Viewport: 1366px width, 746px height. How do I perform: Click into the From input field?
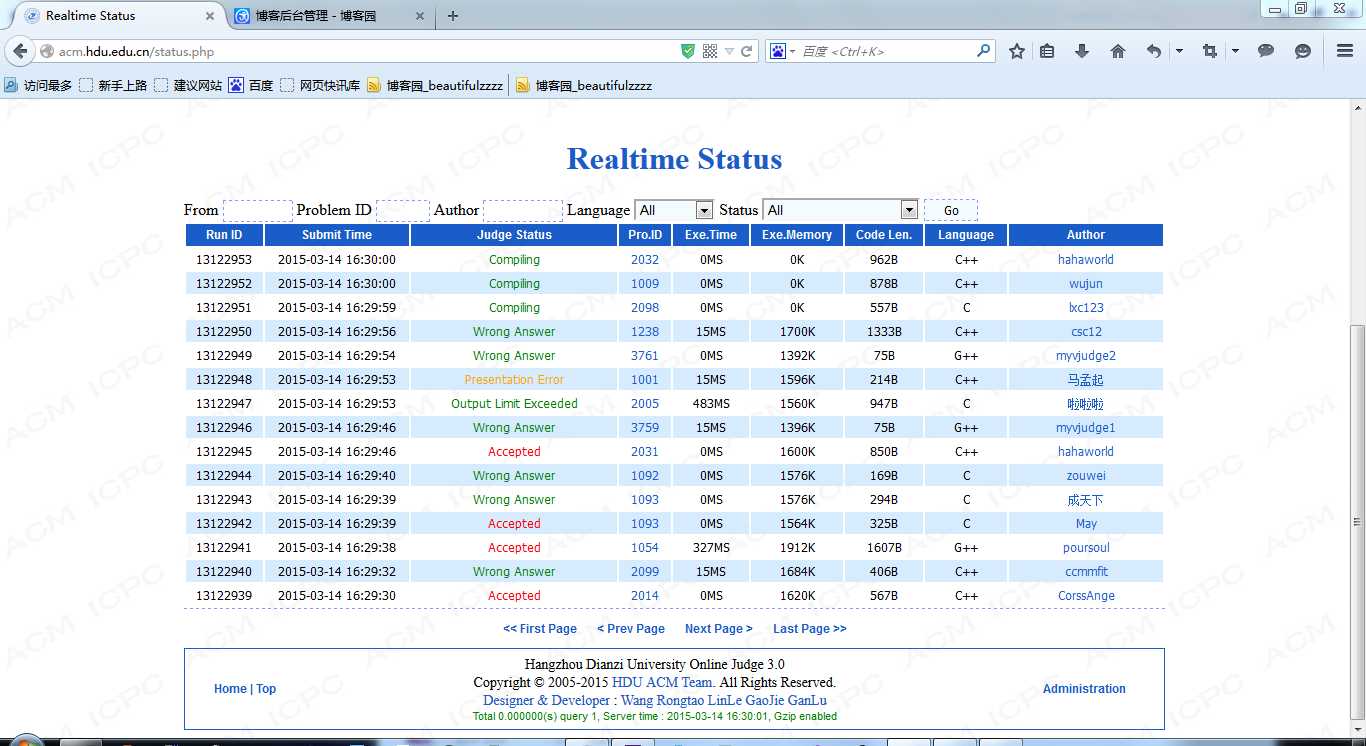(257, 210)
